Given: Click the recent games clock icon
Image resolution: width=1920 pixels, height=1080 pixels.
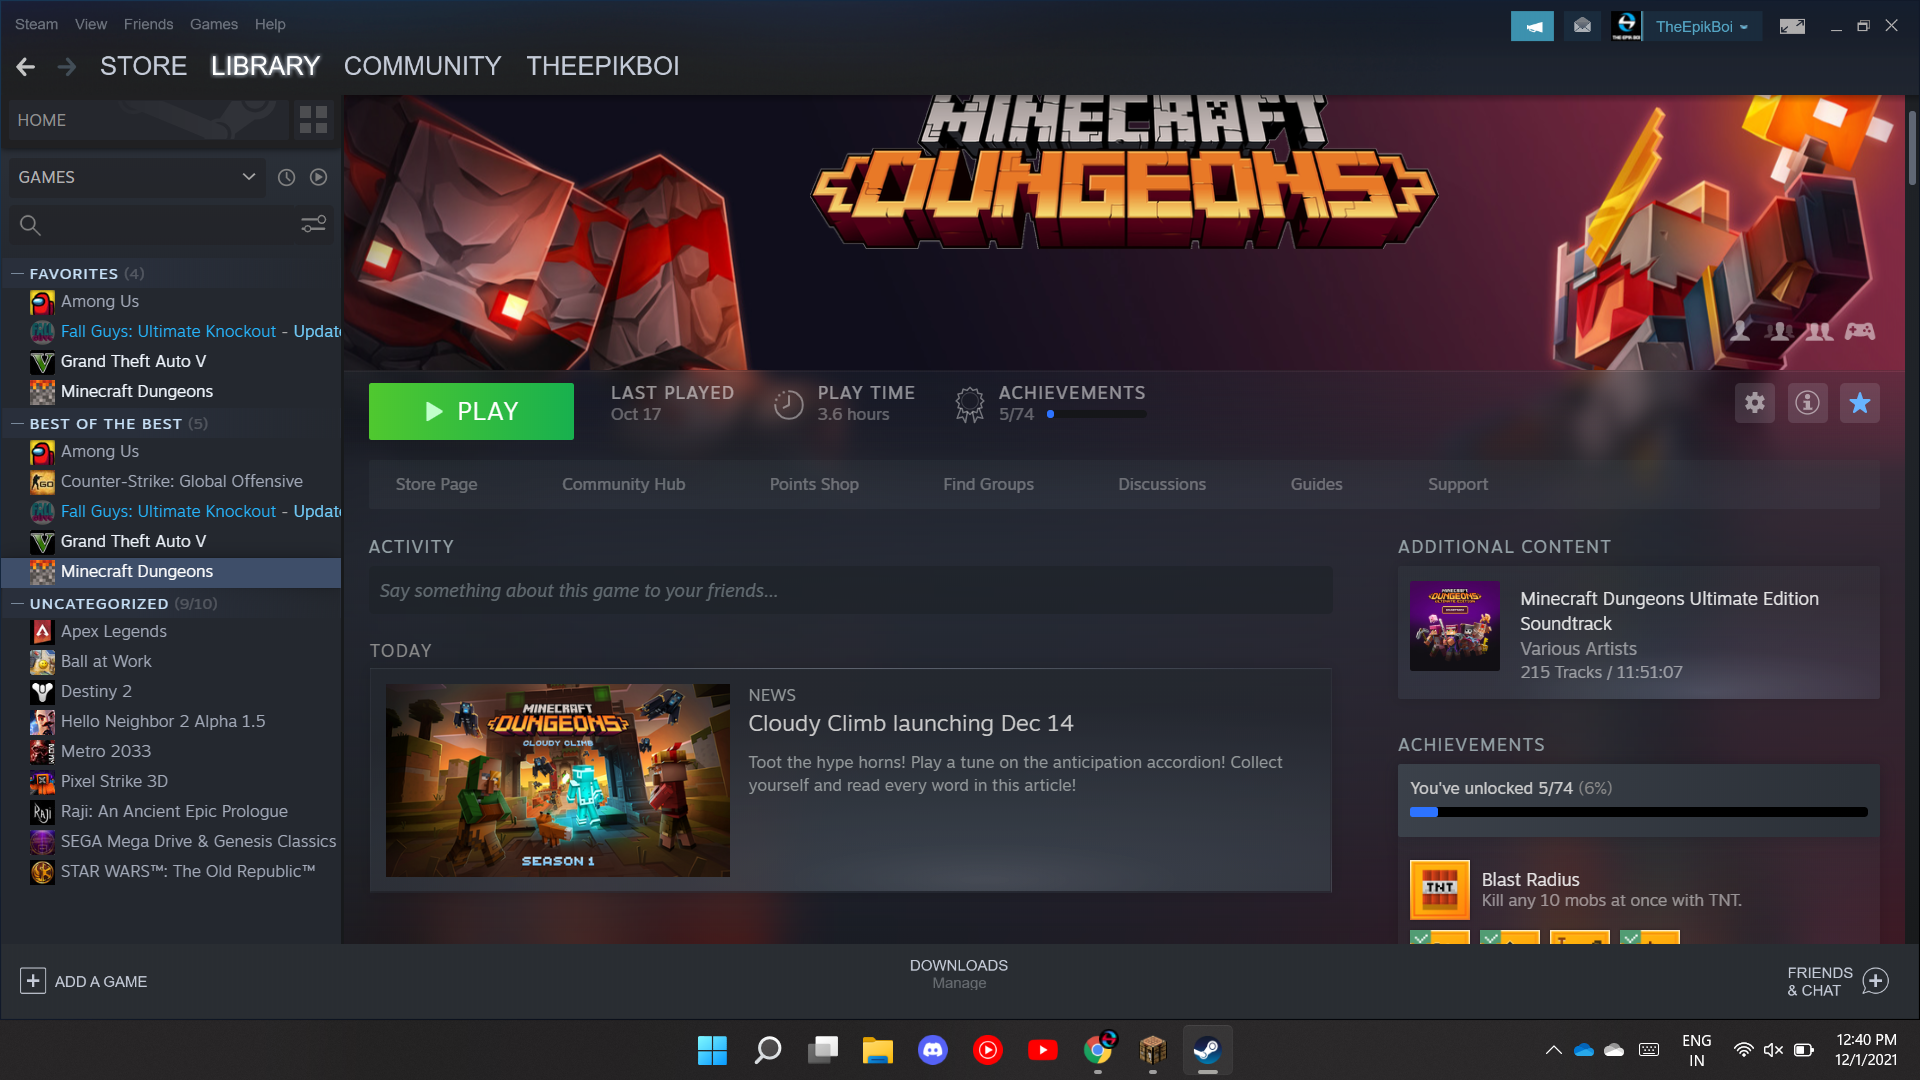Looking at the screenshot, I should (286, 177).
